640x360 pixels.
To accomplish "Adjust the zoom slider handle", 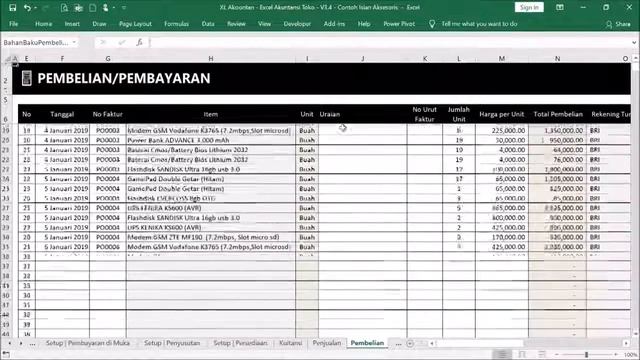I will (x=586, y=354).
